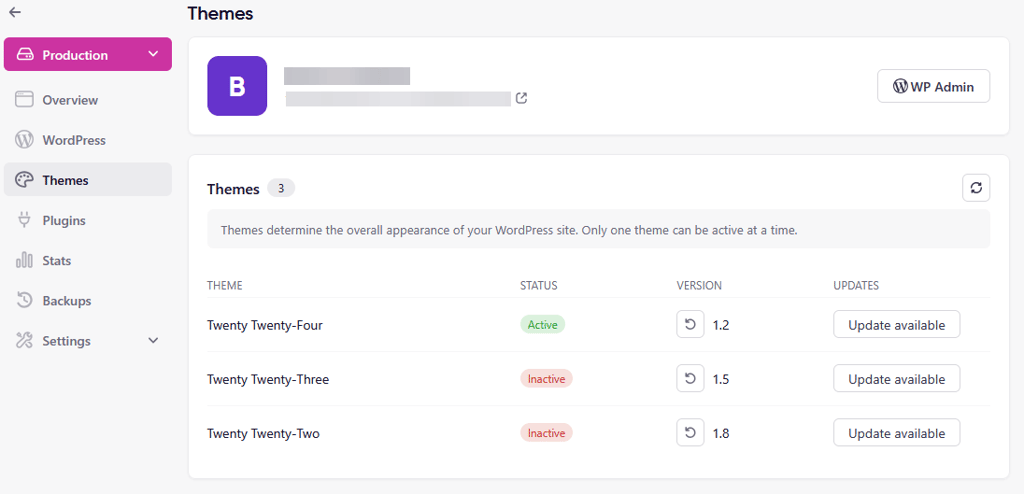Open the Overview sidebar item
This screenshot has width=1024, height=494.
[88, 100]
